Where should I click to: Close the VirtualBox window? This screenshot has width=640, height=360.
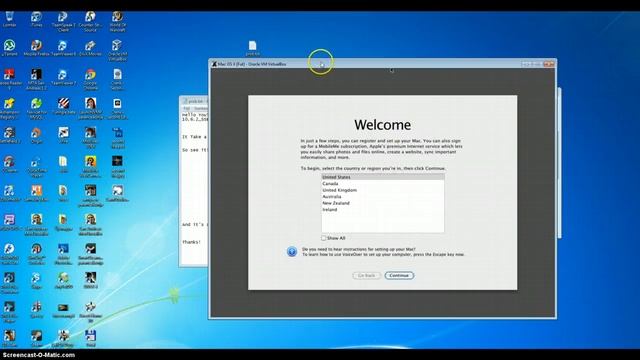(549, 64)
